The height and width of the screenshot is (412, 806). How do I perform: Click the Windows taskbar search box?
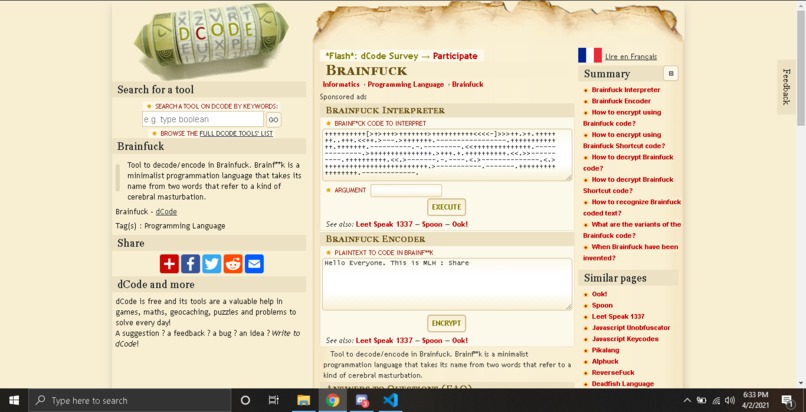[x=130, y=400]
